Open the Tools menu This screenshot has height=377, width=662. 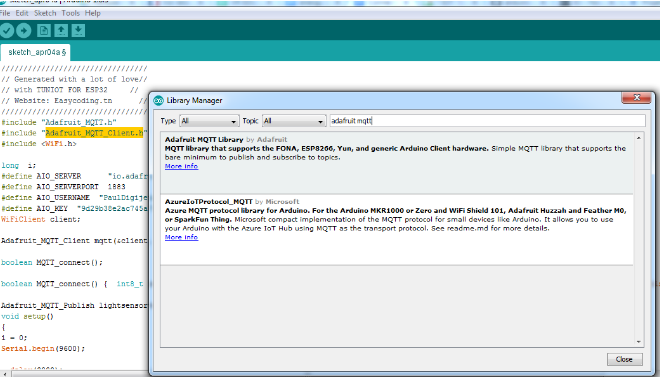(70, 13)
